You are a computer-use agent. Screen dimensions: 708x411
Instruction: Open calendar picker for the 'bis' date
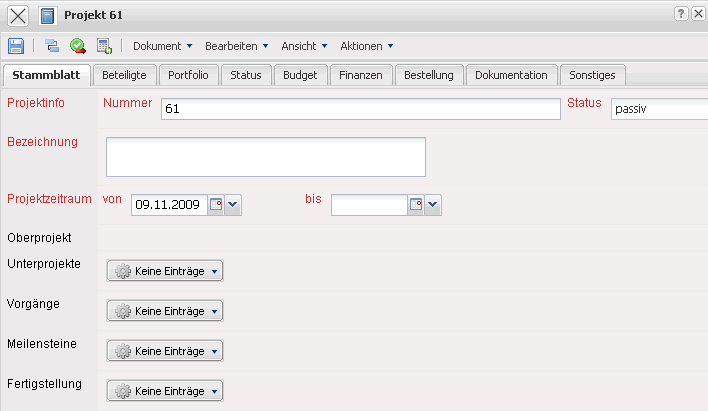[416, 205]
